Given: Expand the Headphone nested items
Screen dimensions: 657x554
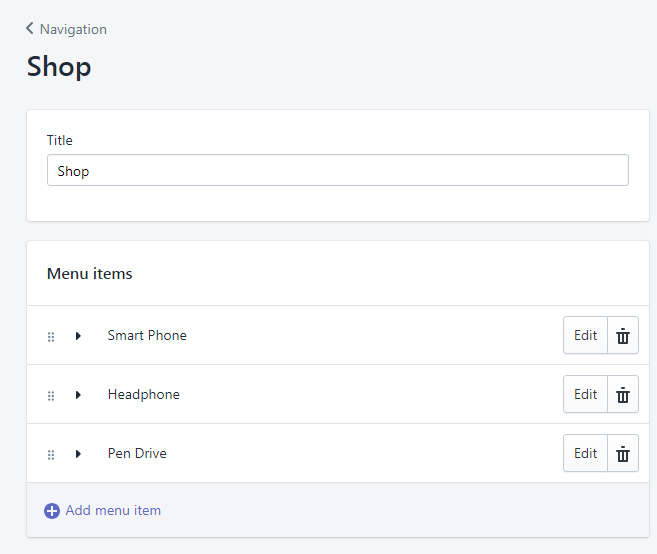Looking at the screenshot, I should click(78, 395).
